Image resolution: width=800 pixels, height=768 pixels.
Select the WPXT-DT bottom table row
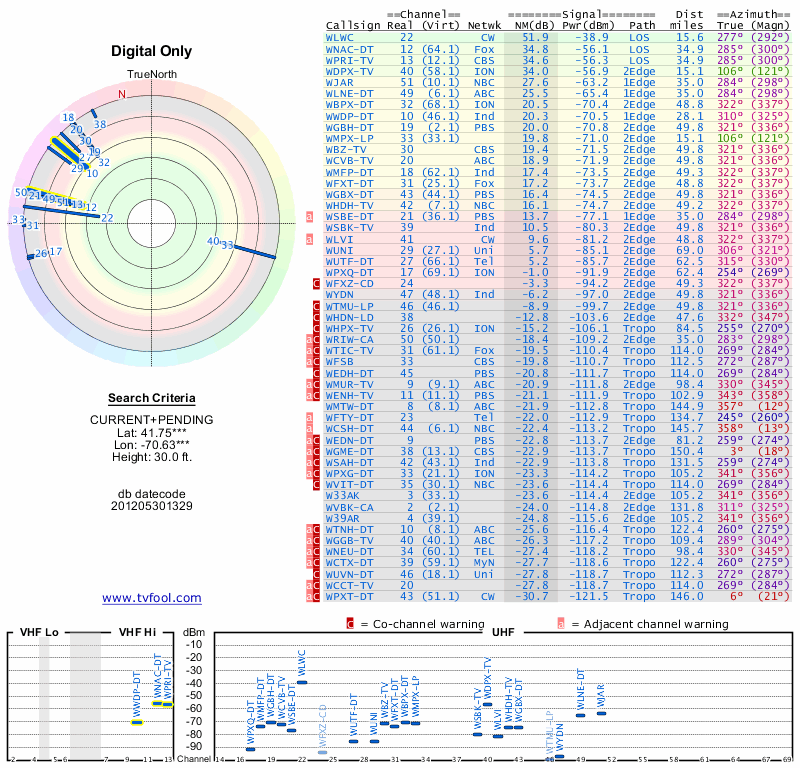(x=558, y=597)
